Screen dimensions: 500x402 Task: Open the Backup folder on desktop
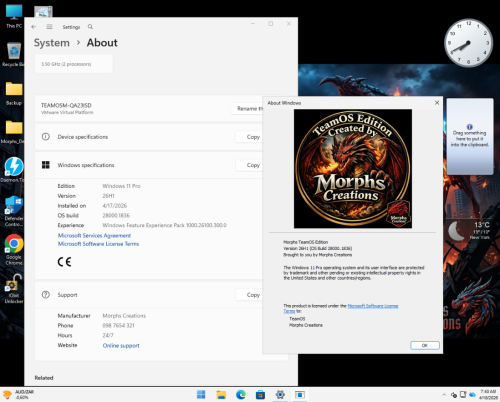click(14, 93)
